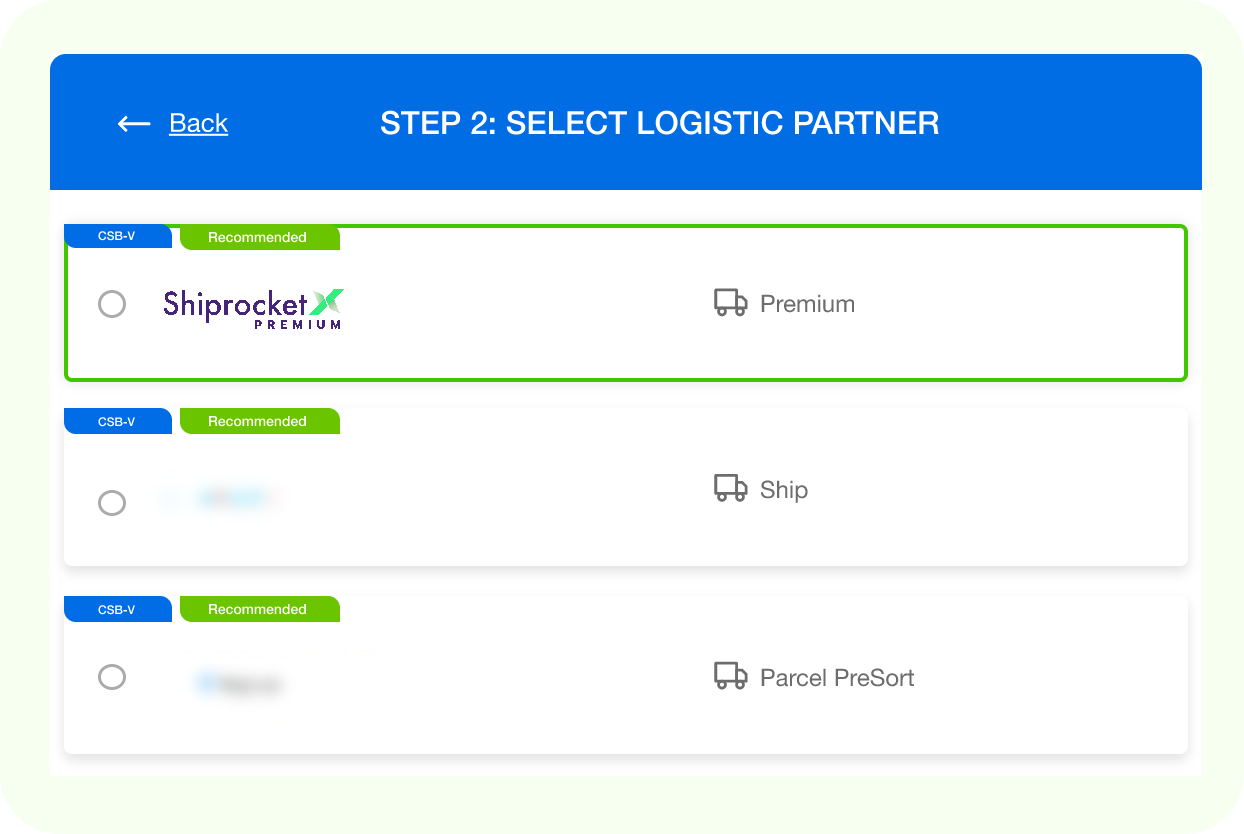This screenshot has width=1244, height=834.
Task: Click the CSB-V tag on Ship card
Action: (x=117, y=421)
